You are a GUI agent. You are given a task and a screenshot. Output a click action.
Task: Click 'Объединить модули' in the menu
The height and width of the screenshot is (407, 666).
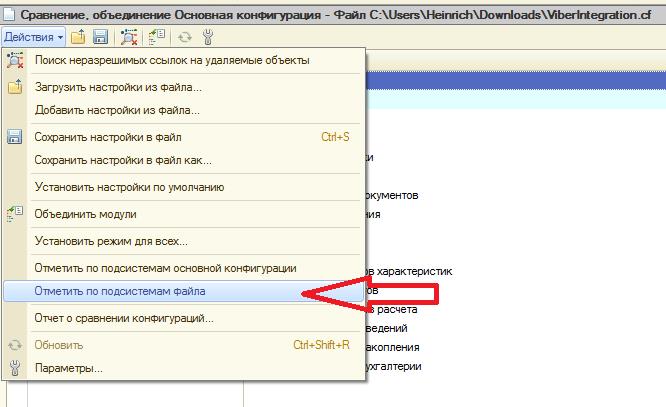click(x=85, y=214)
